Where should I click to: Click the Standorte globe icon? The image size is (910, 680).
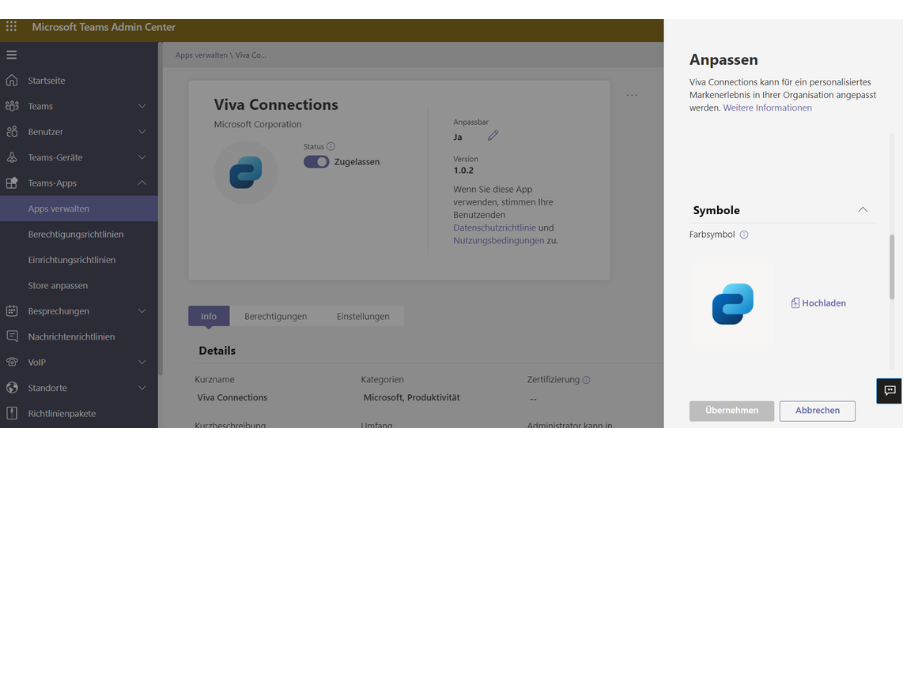pyautogui.click(x=12, y=388)
